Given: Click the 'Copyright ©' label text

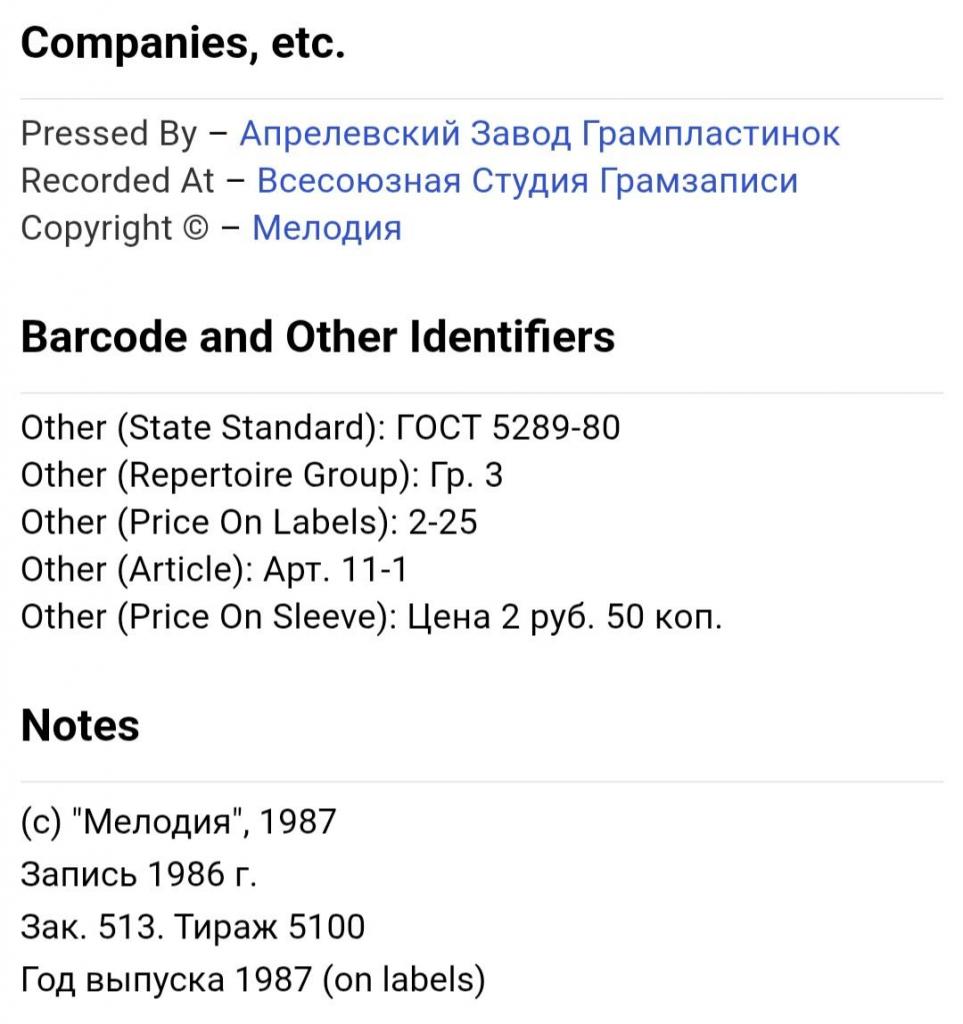Looking at the screenshot, I should (x=110, y=228).
